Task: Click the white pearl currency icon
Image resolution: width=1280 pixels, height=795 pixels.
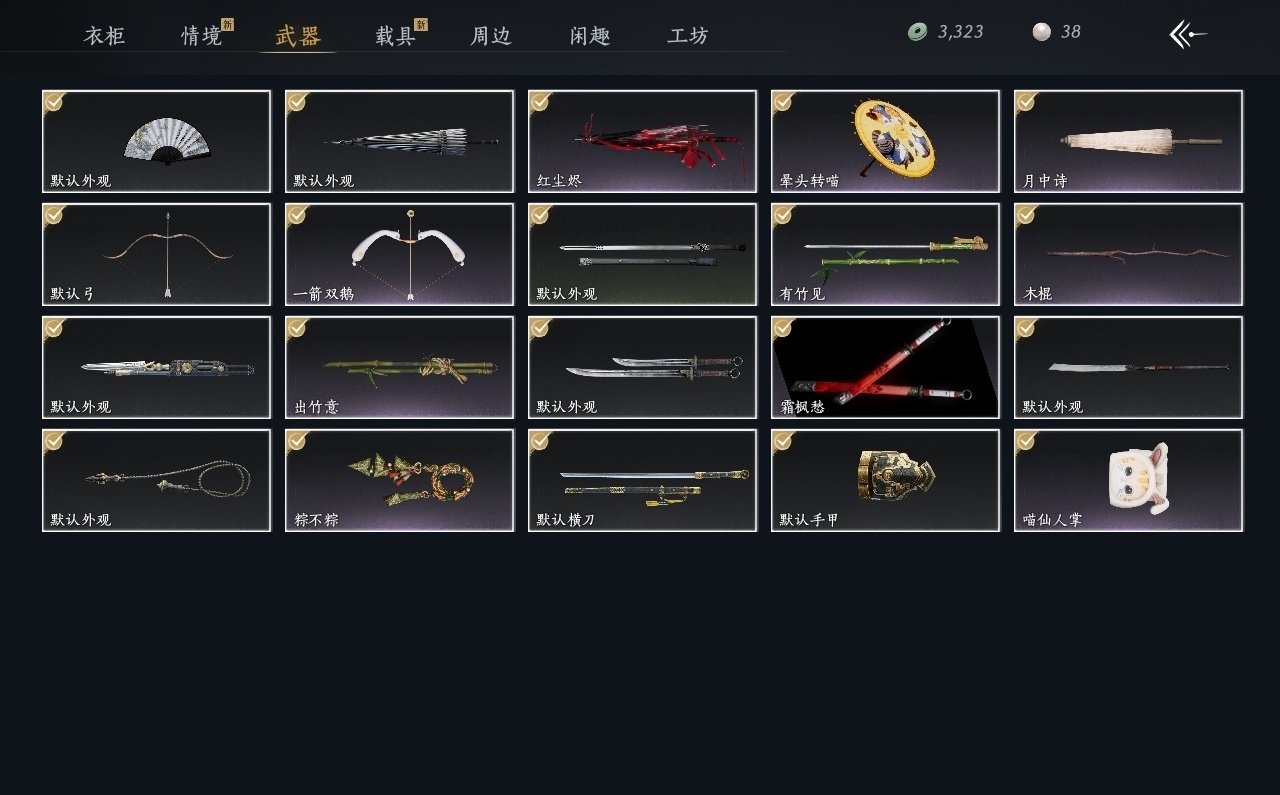Action: pos(1042,32)
